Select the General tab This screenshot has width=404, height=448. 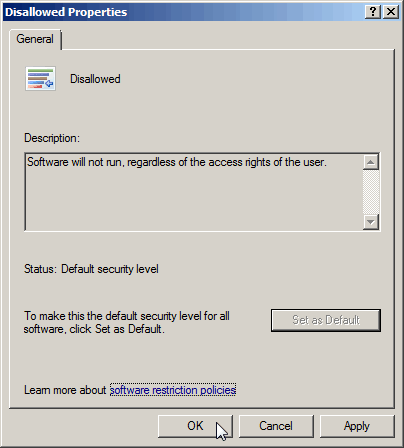click(35, 39)
